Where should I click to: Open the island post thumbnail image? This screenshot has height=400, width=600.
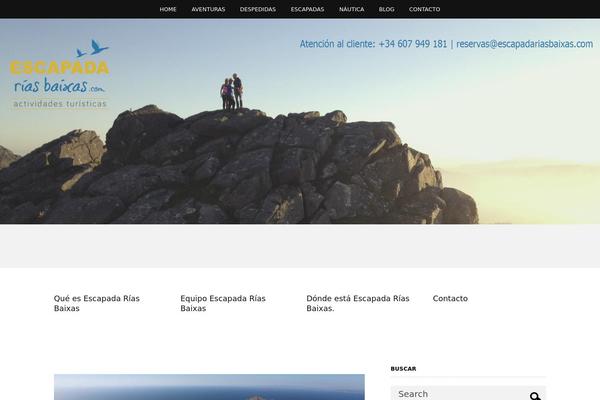[x=209, y=387]
